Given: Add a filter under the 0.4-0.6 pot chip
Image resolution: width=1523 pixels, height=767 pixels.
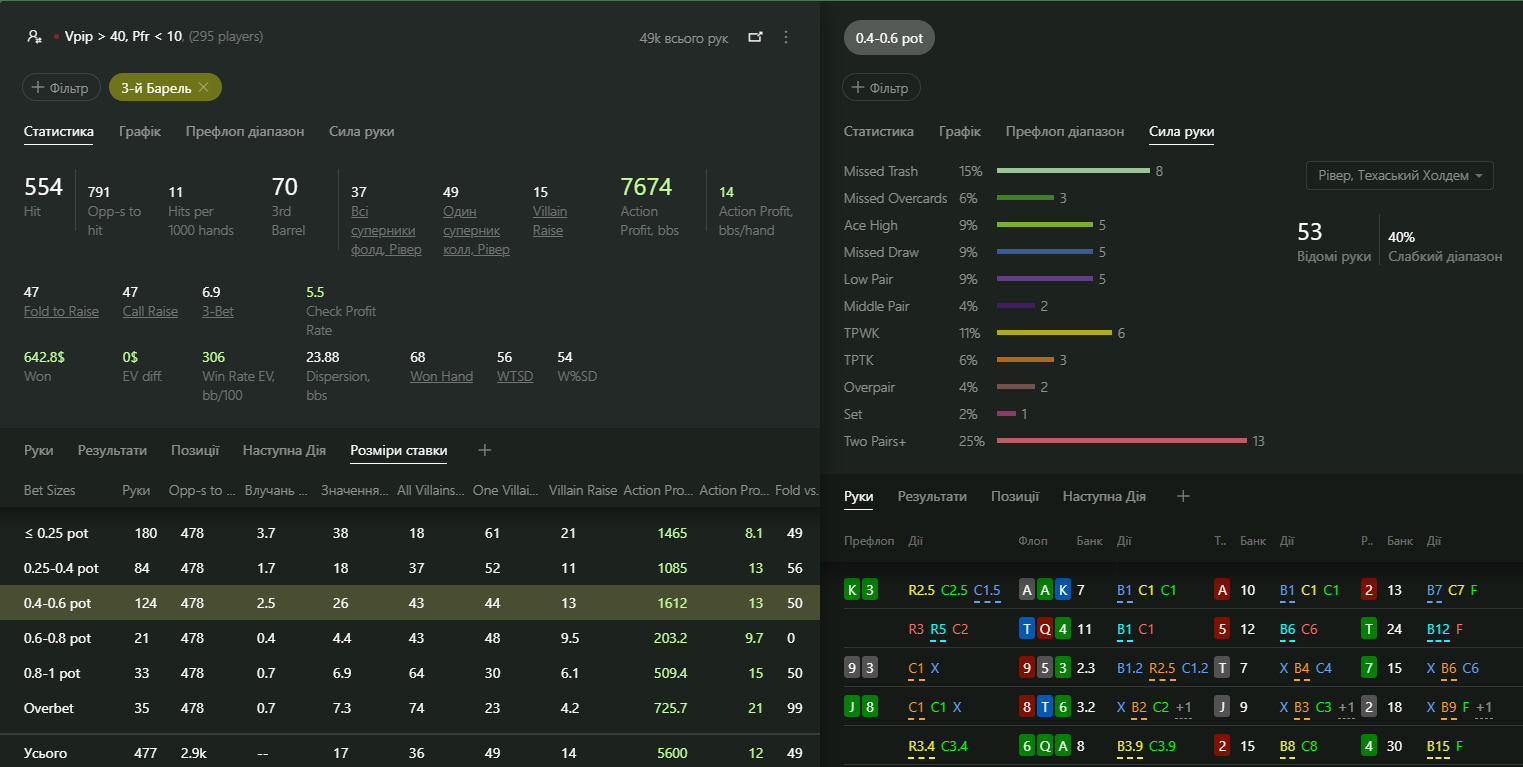Looking at the screenshot, I should click(x=881, y=88).
